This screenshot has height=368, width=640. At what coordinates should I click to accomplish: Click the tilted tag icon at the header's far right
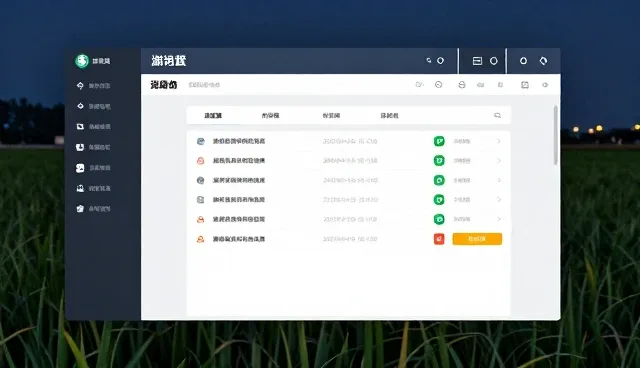[543, 61]
